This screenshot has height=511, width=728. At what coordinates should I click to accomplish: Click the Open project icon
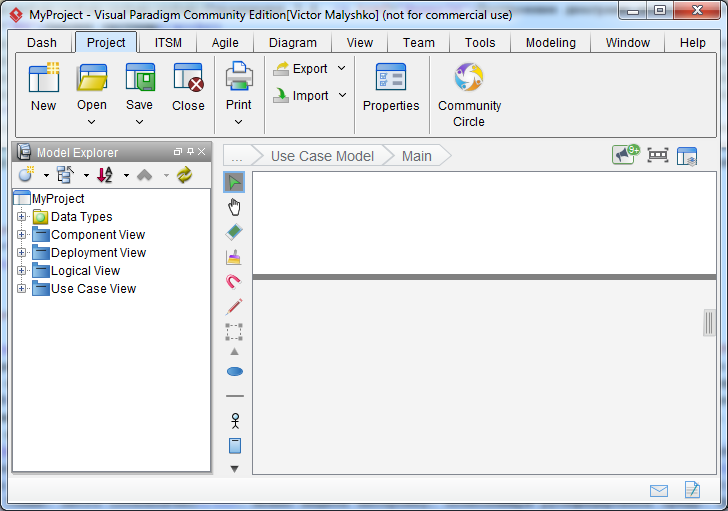click(x=92, y=77)
